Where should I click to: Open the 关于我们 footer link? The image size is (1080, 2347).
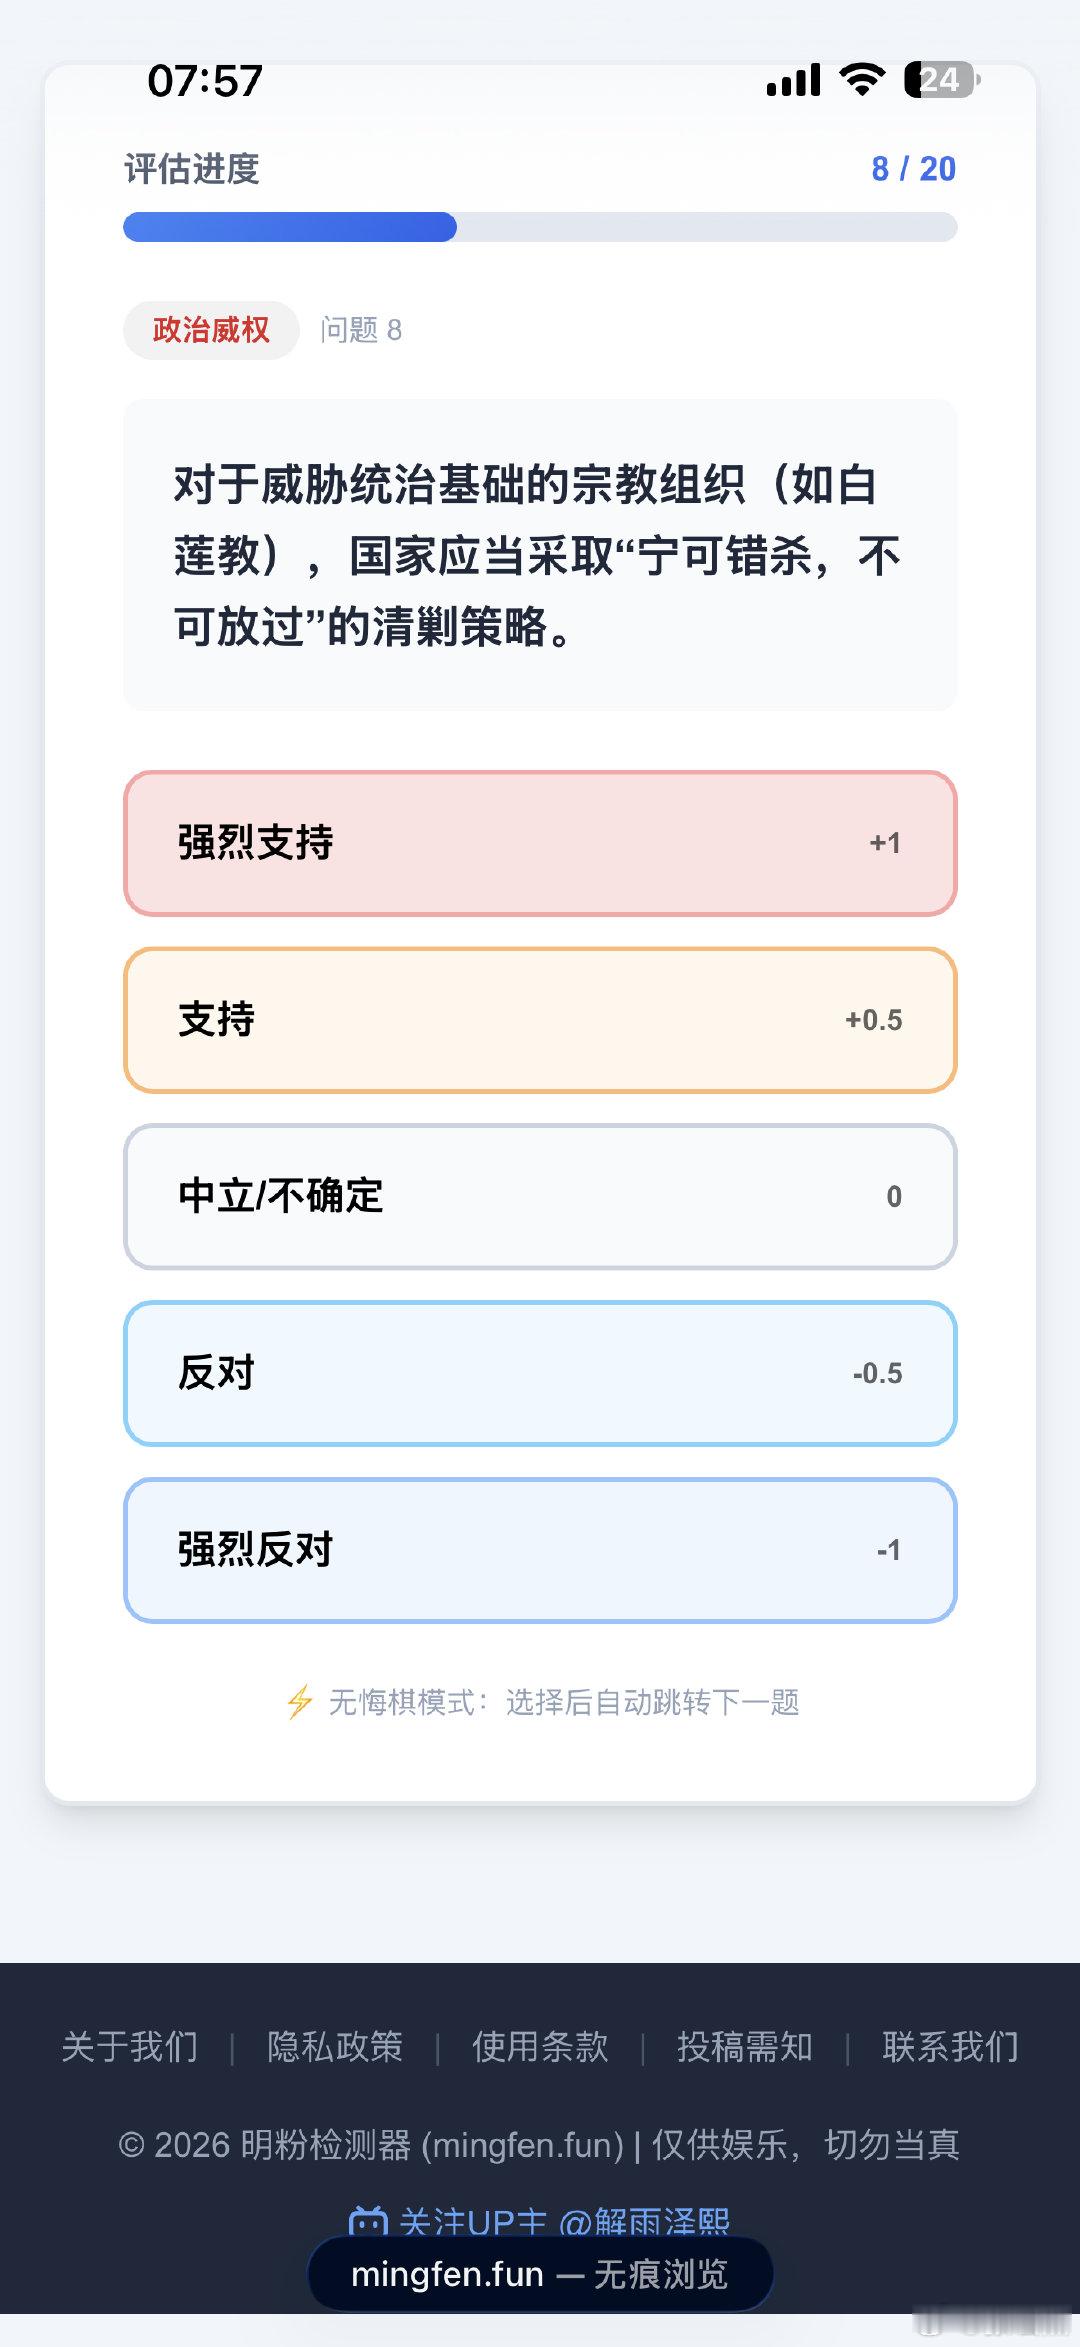pyautogui.click(x=130, y=2047)
